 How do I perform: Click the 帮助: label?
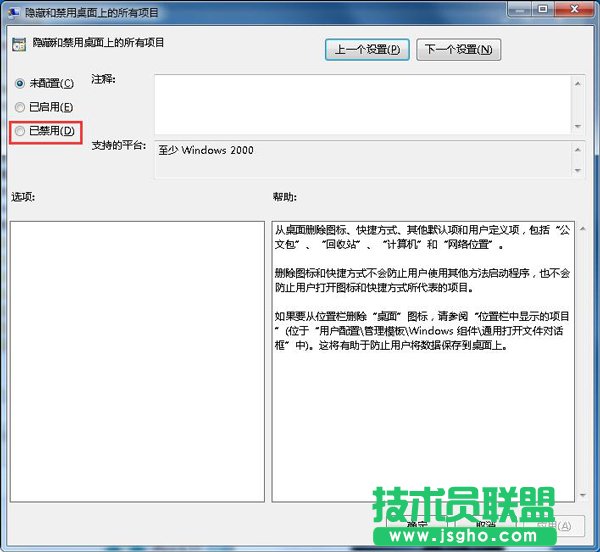coord(285,197)
